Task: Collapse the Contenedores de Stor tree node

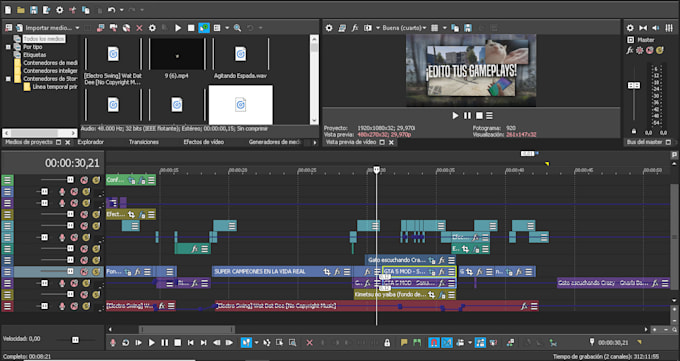Action: tap(8, 79)
